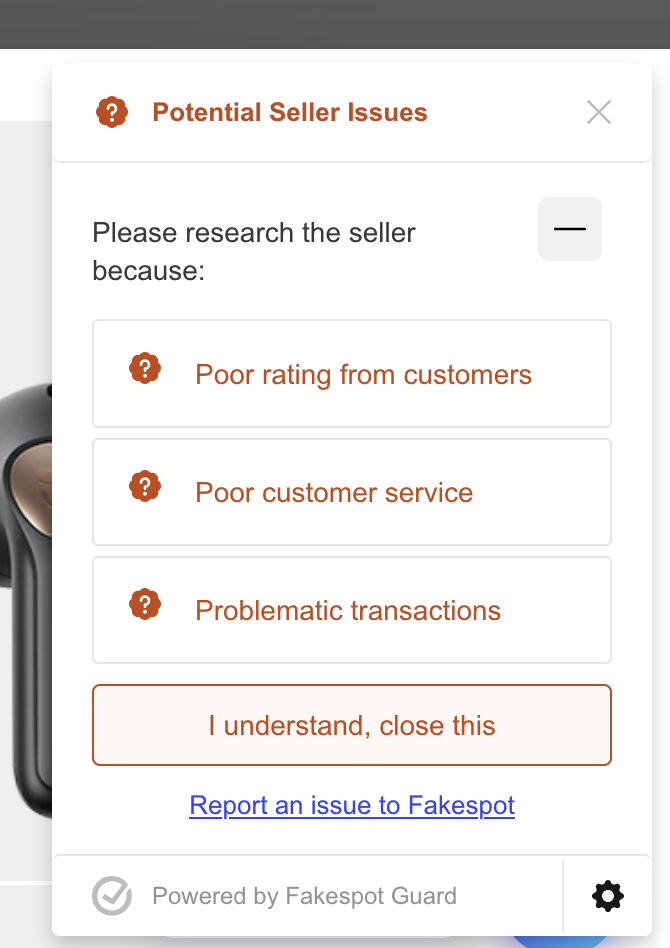Click the Potential Seller Issues warning badge icon
The width and height of the screenshot is (670, 948).
point(112,112)
